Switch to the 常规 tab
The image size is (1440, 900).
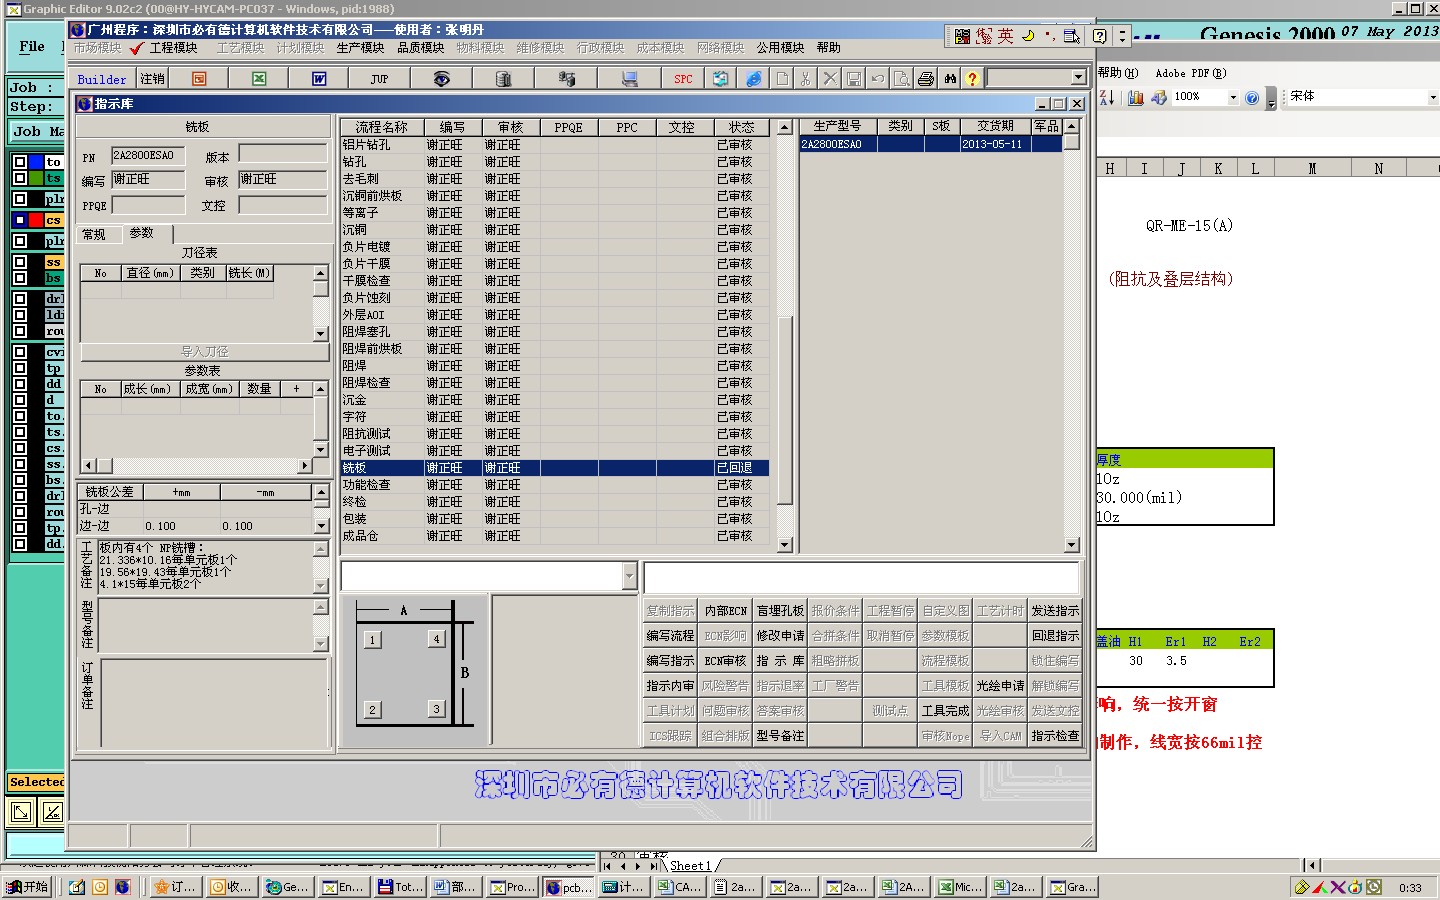pyautogui.click(x=94, y=235)
